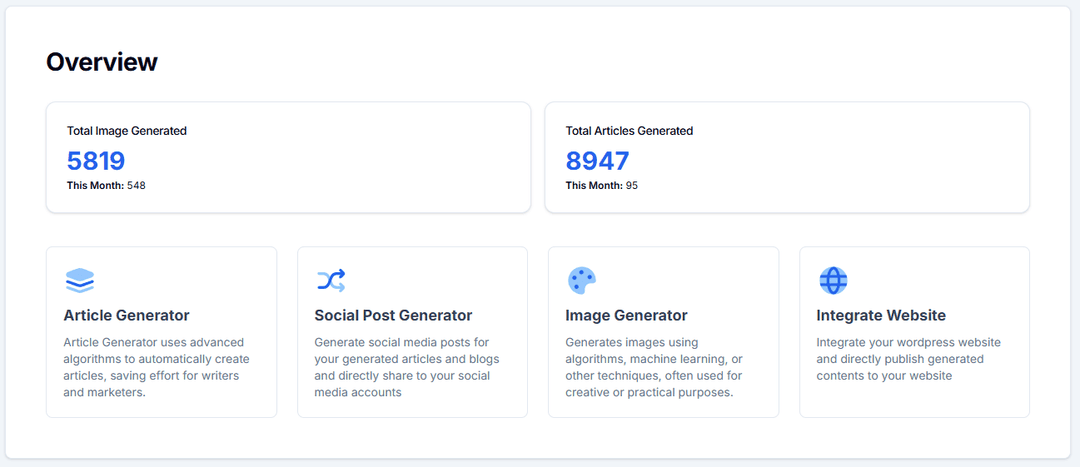The image size is (1080, 467).
Task: Click the Image Generator description text
Action: pyautogui.click(x=654, y=367)
